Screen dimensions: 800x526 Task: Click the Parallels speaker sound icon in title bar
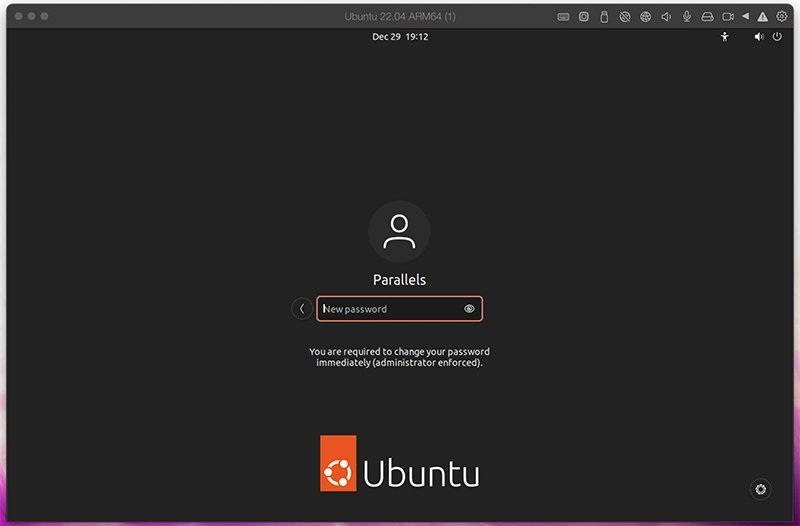[x=666, y=17]
